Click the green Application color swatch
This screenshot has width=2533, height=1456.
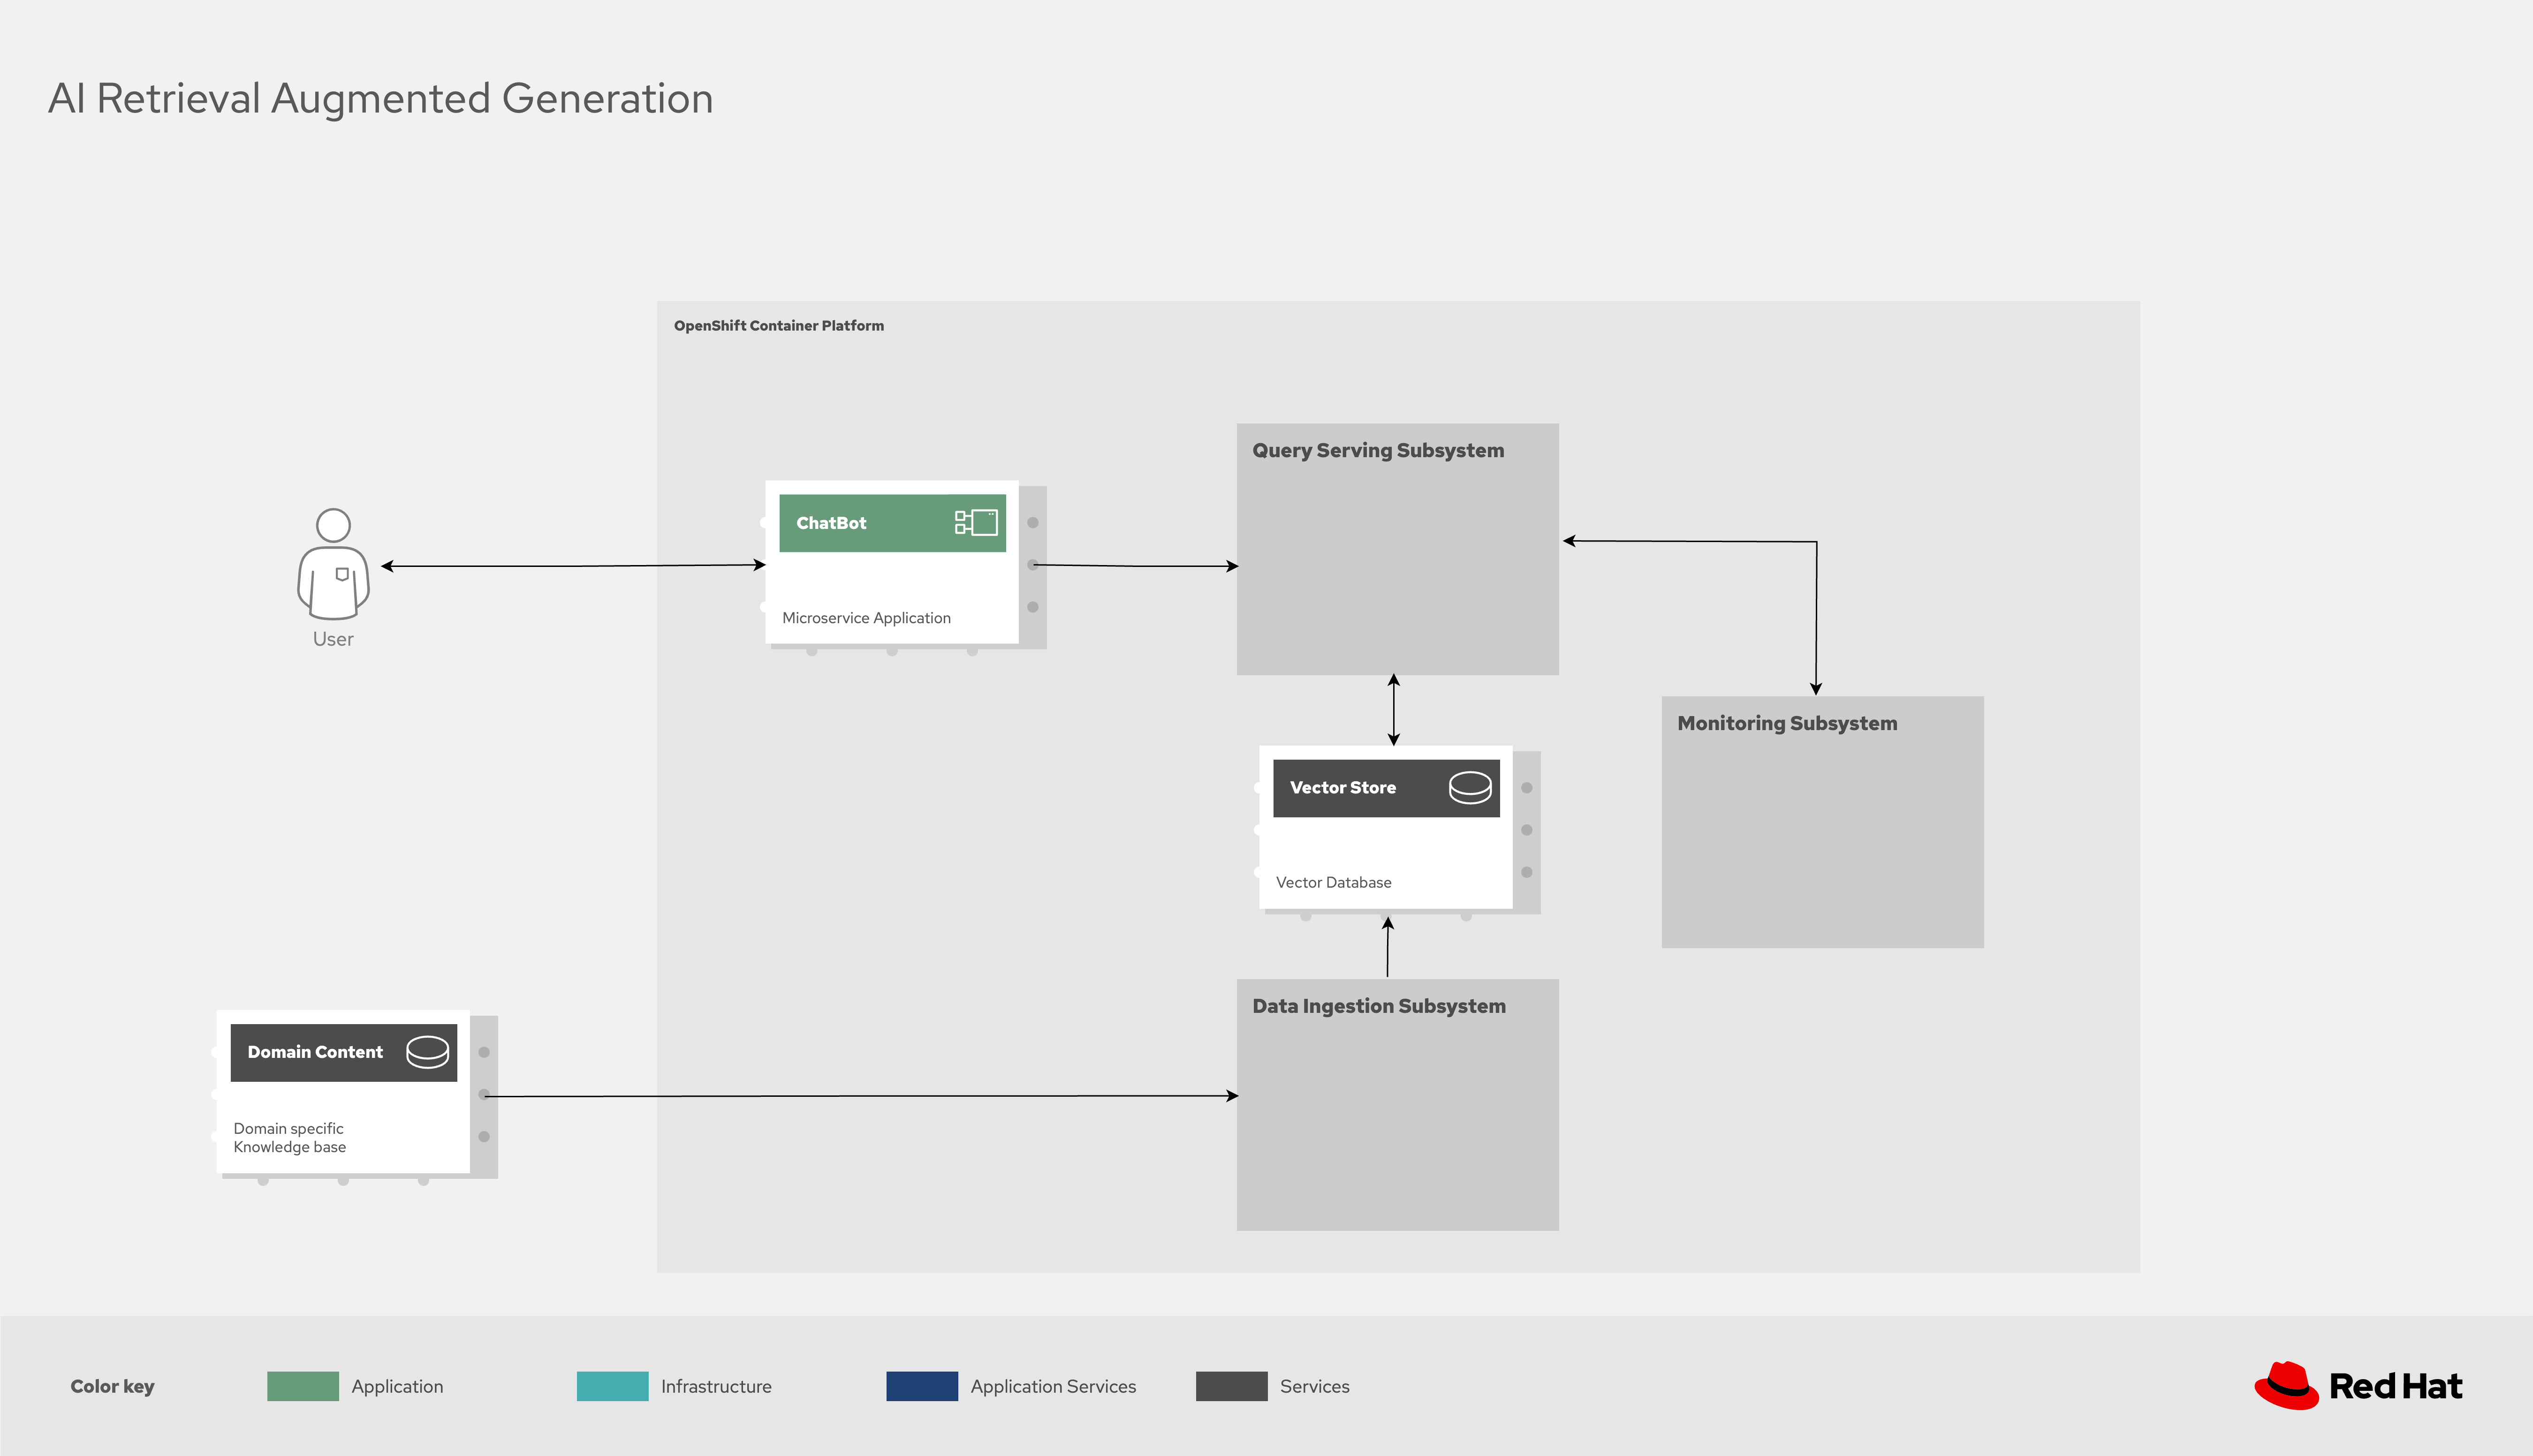point(303,1386)
